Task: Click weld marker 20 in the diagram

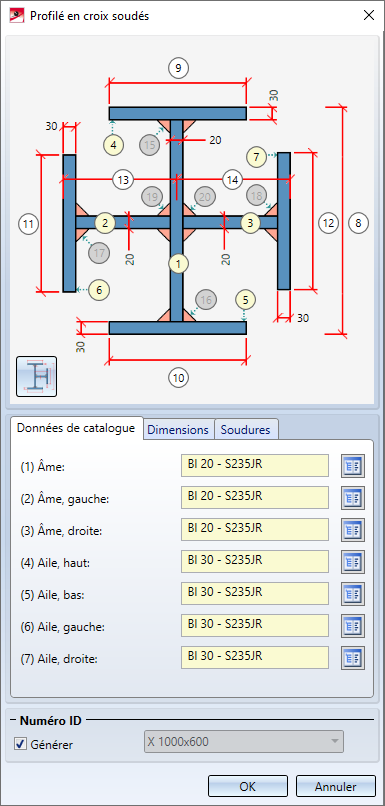Action: tap(205, 197)
